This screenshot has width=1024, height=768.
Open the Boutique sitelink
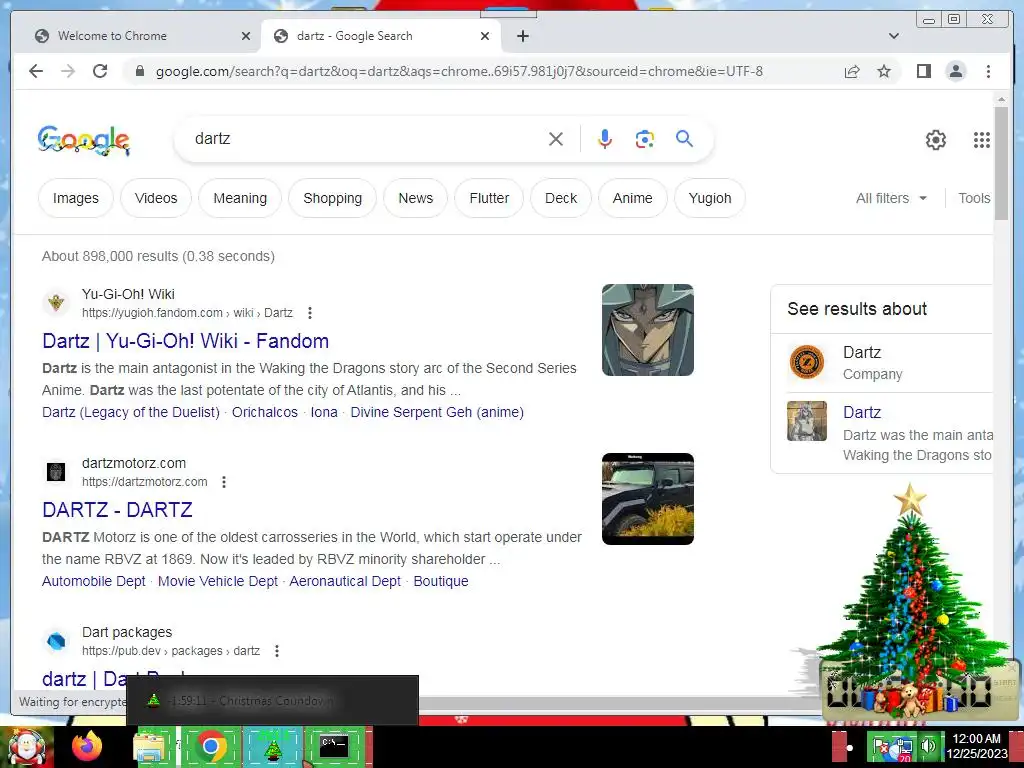click(441, 581)
